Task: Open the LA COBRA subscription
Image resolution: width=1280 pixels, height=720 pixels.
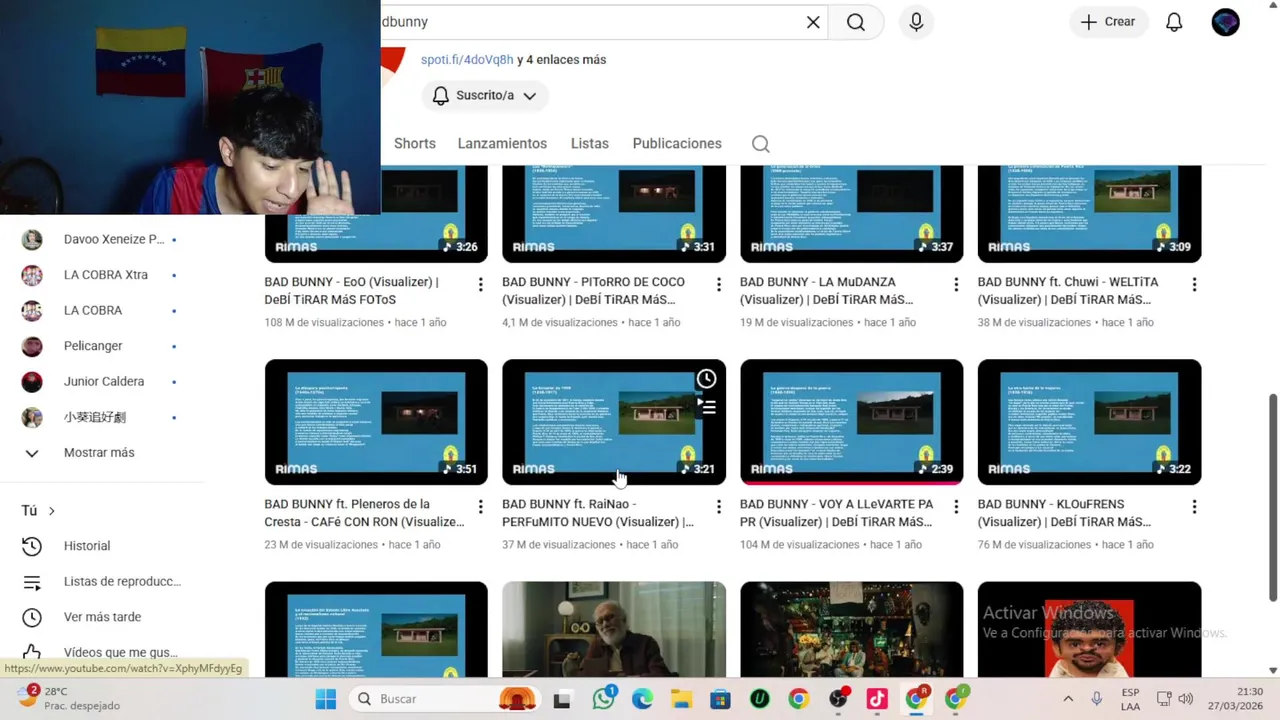Action: click(x=100, y=310)
